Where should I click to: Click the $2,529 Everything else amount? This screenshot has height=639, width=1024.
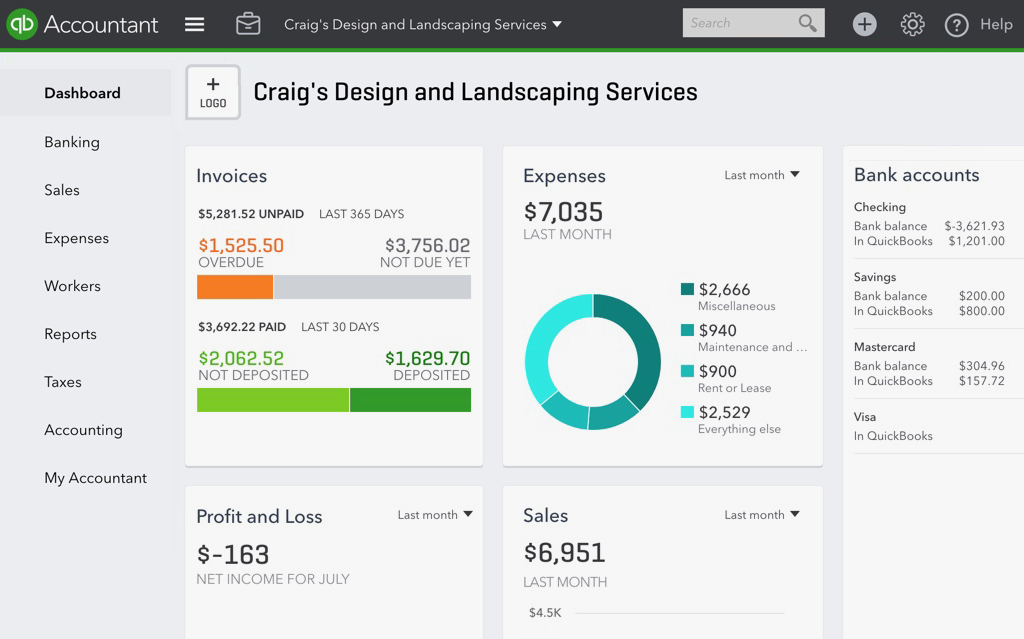tap(724, 412)
